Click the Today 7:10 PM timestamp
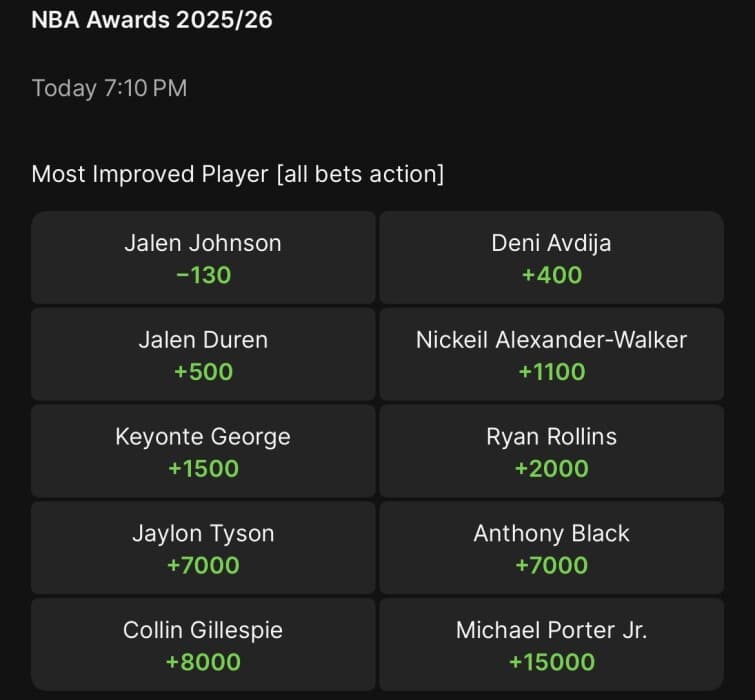Viewport: 755px width, 700px height. (x=109, y=88)
